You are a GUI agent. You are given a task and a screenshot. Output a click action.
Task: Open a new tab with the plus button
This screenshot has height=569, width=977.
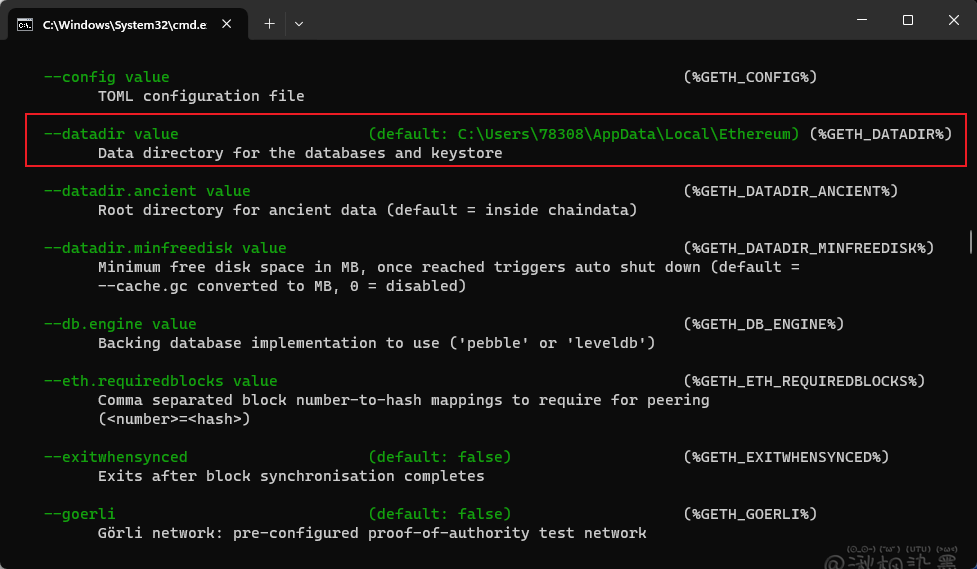coord(269,23)
